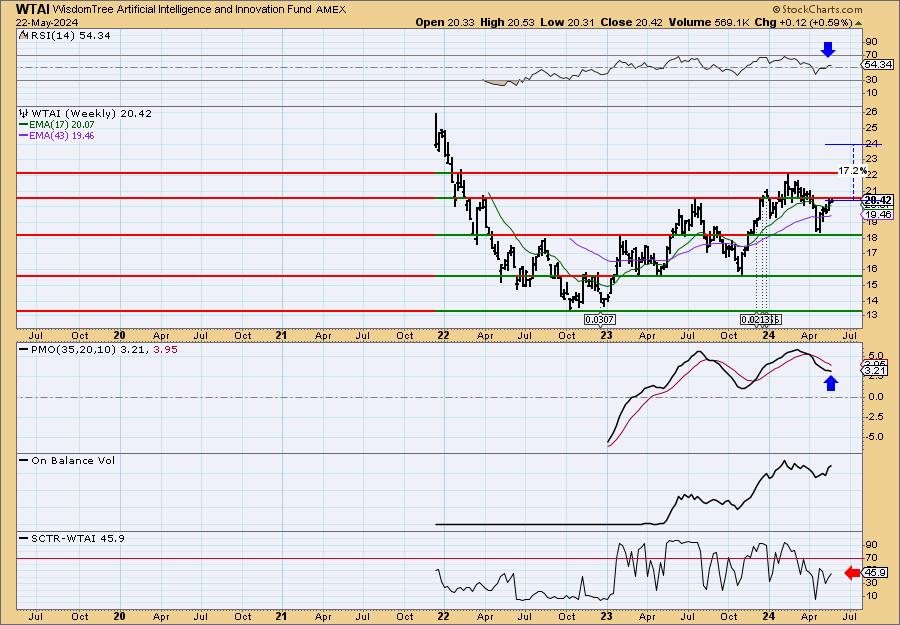The height and width of the screenshot is (625, 900).
Task: Open the StockCharts.com copyright link
Action: [x=817, y=9]
